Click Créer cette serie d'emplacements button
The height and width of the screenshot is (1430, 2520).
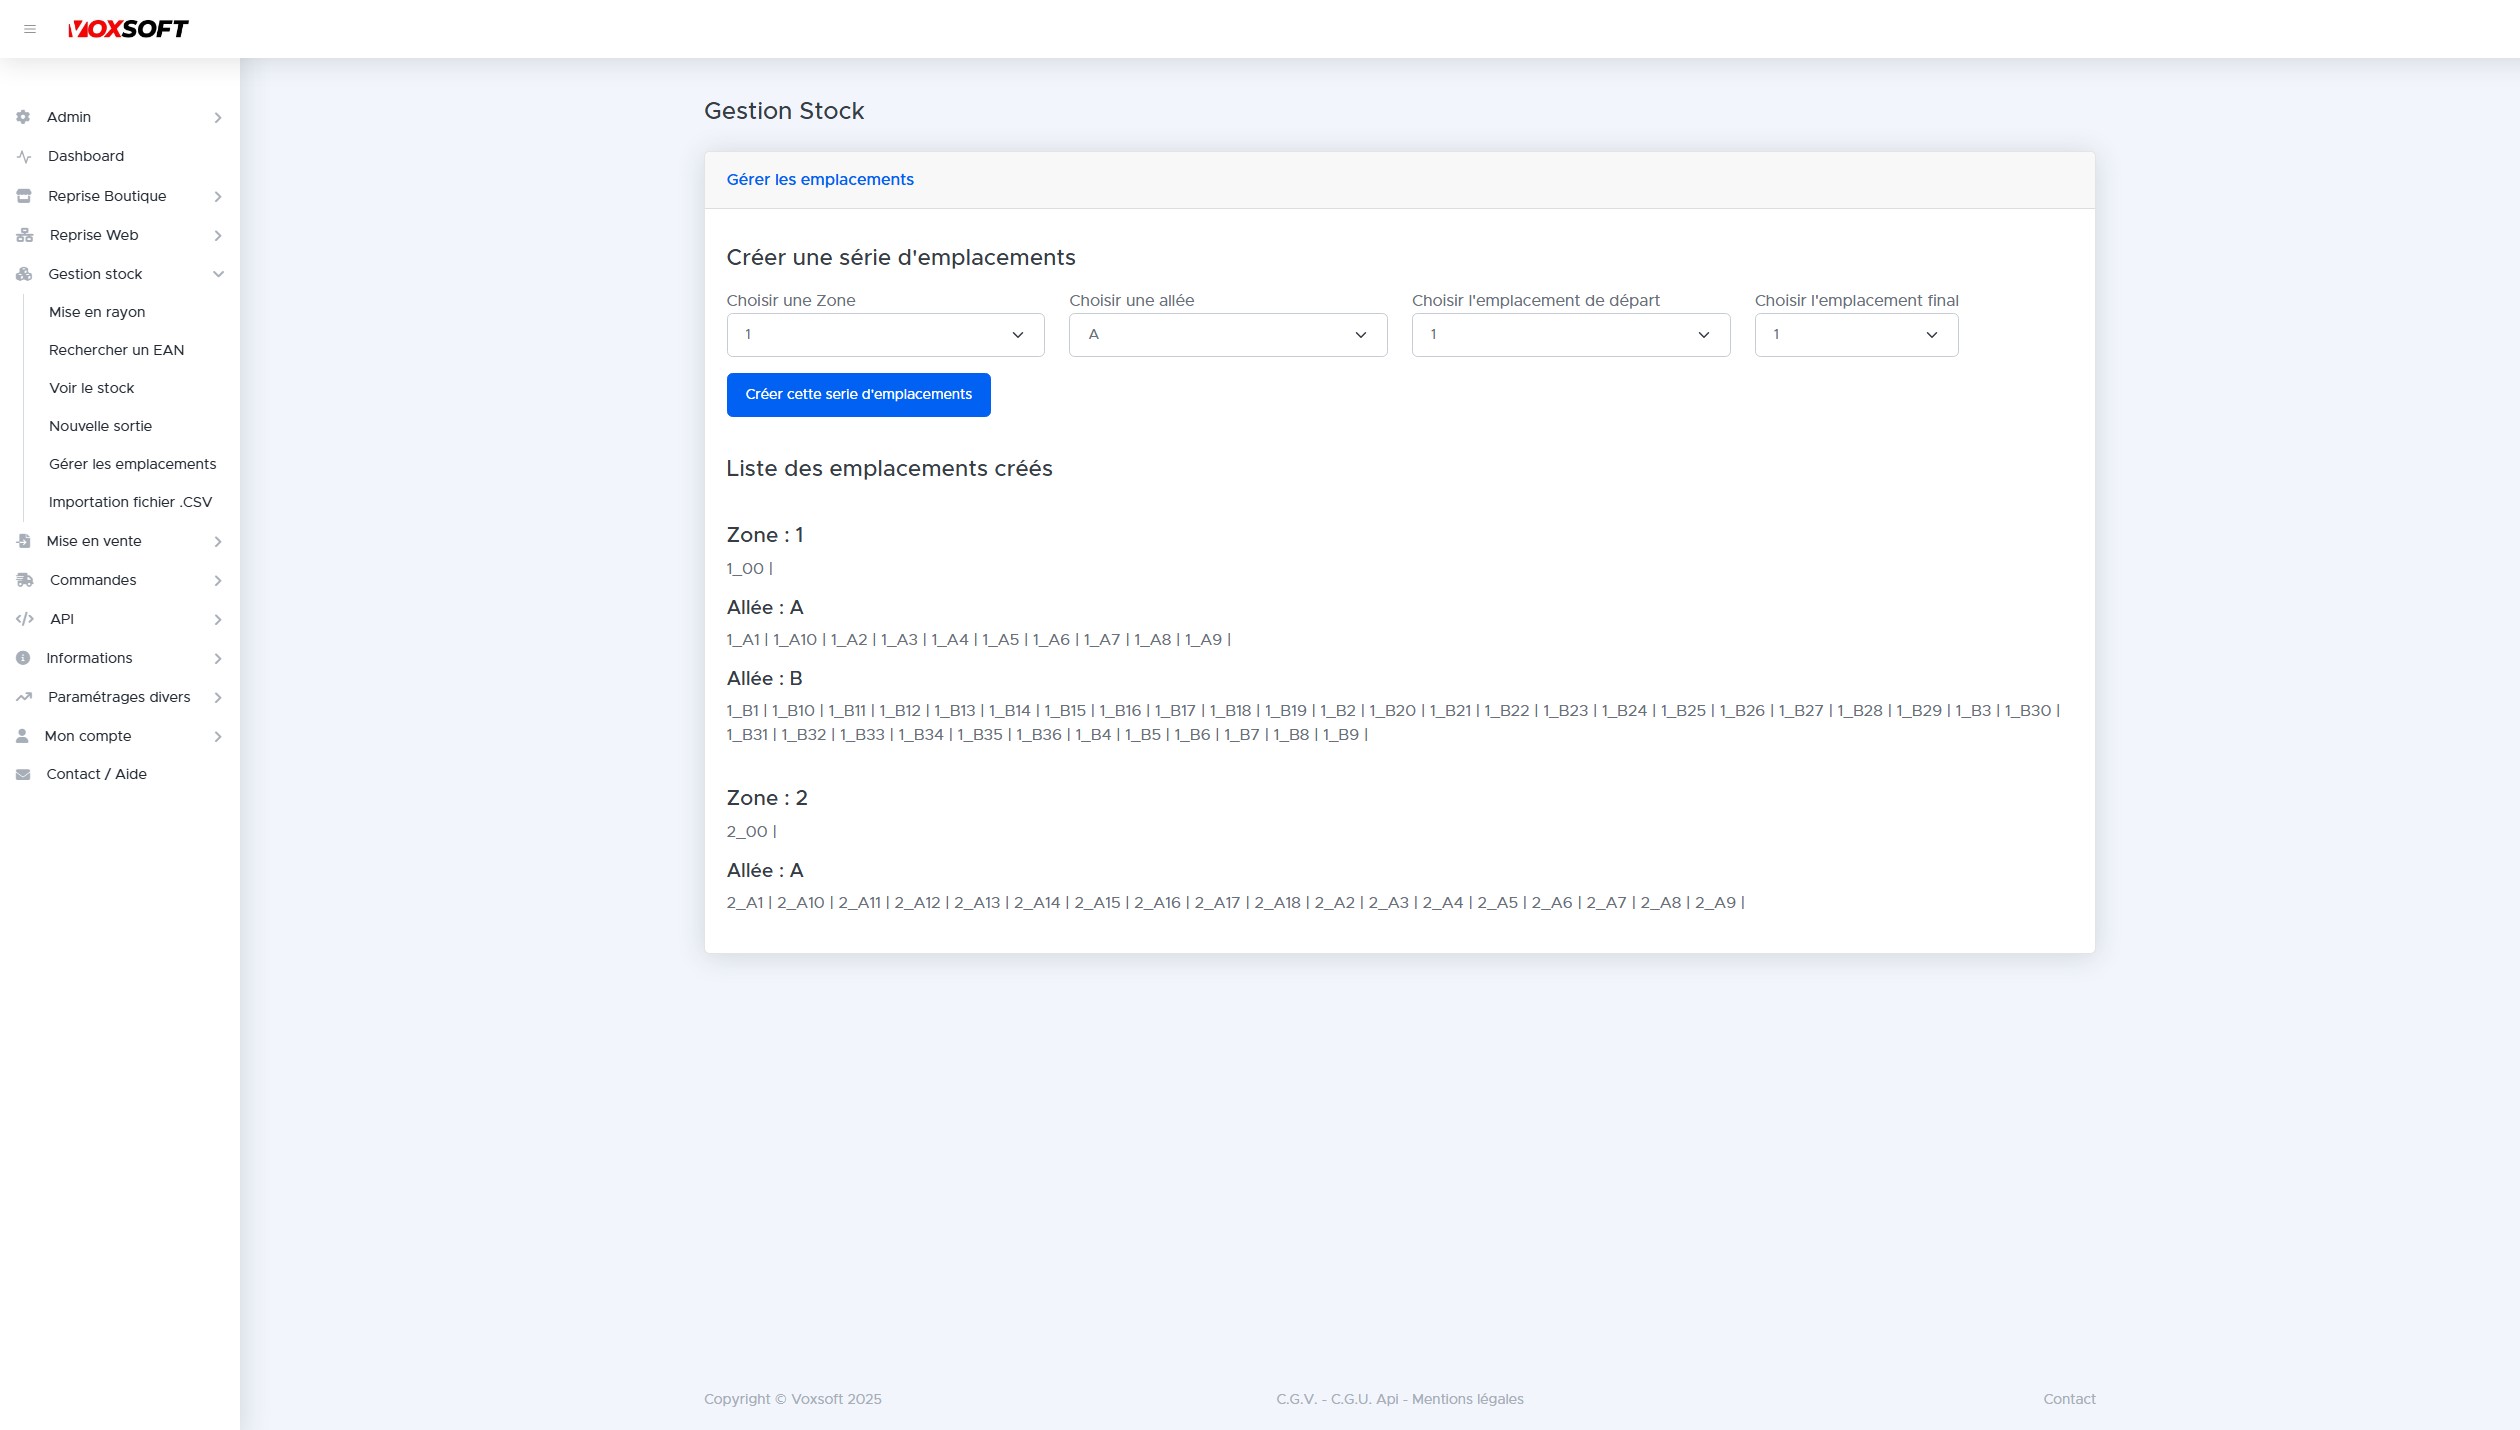coord(858,395)
